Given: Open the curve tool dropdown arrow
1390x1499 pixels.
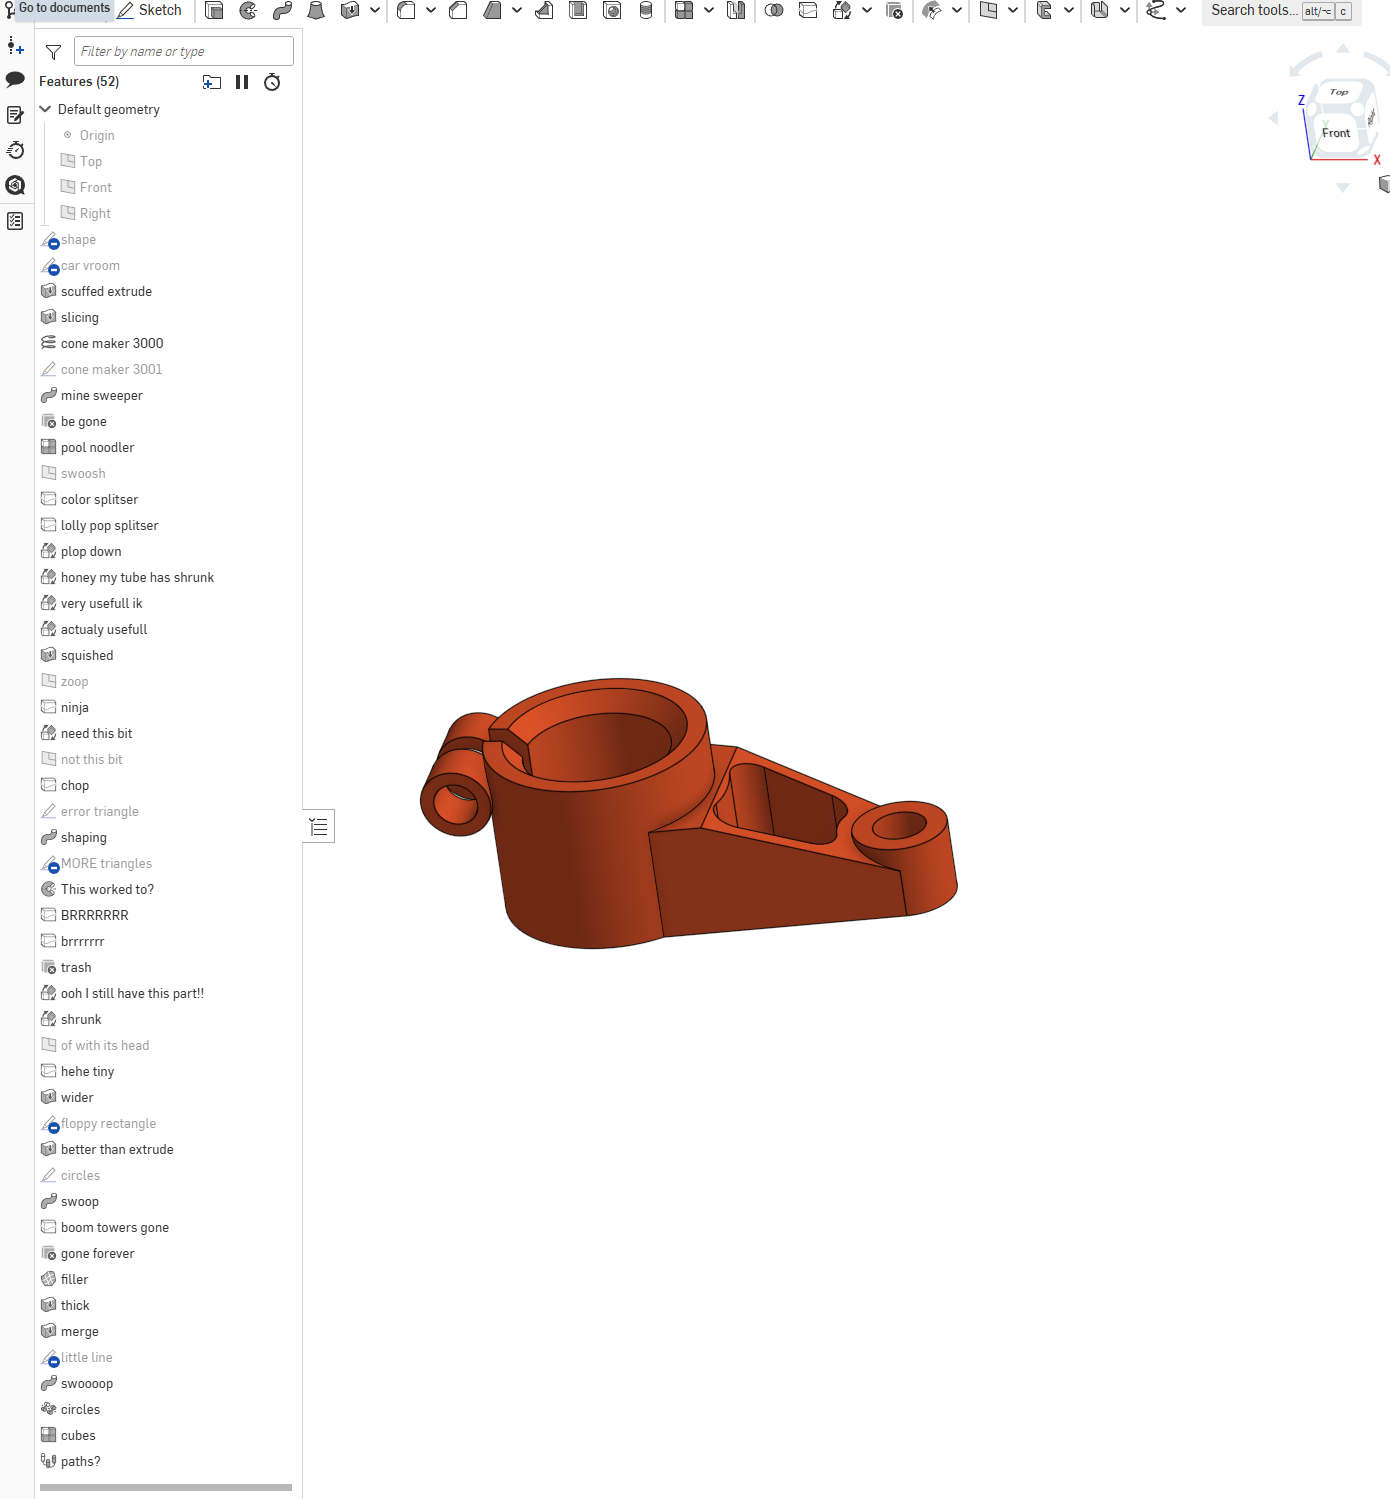Looking at the screenshot, I should point(1181,10).
